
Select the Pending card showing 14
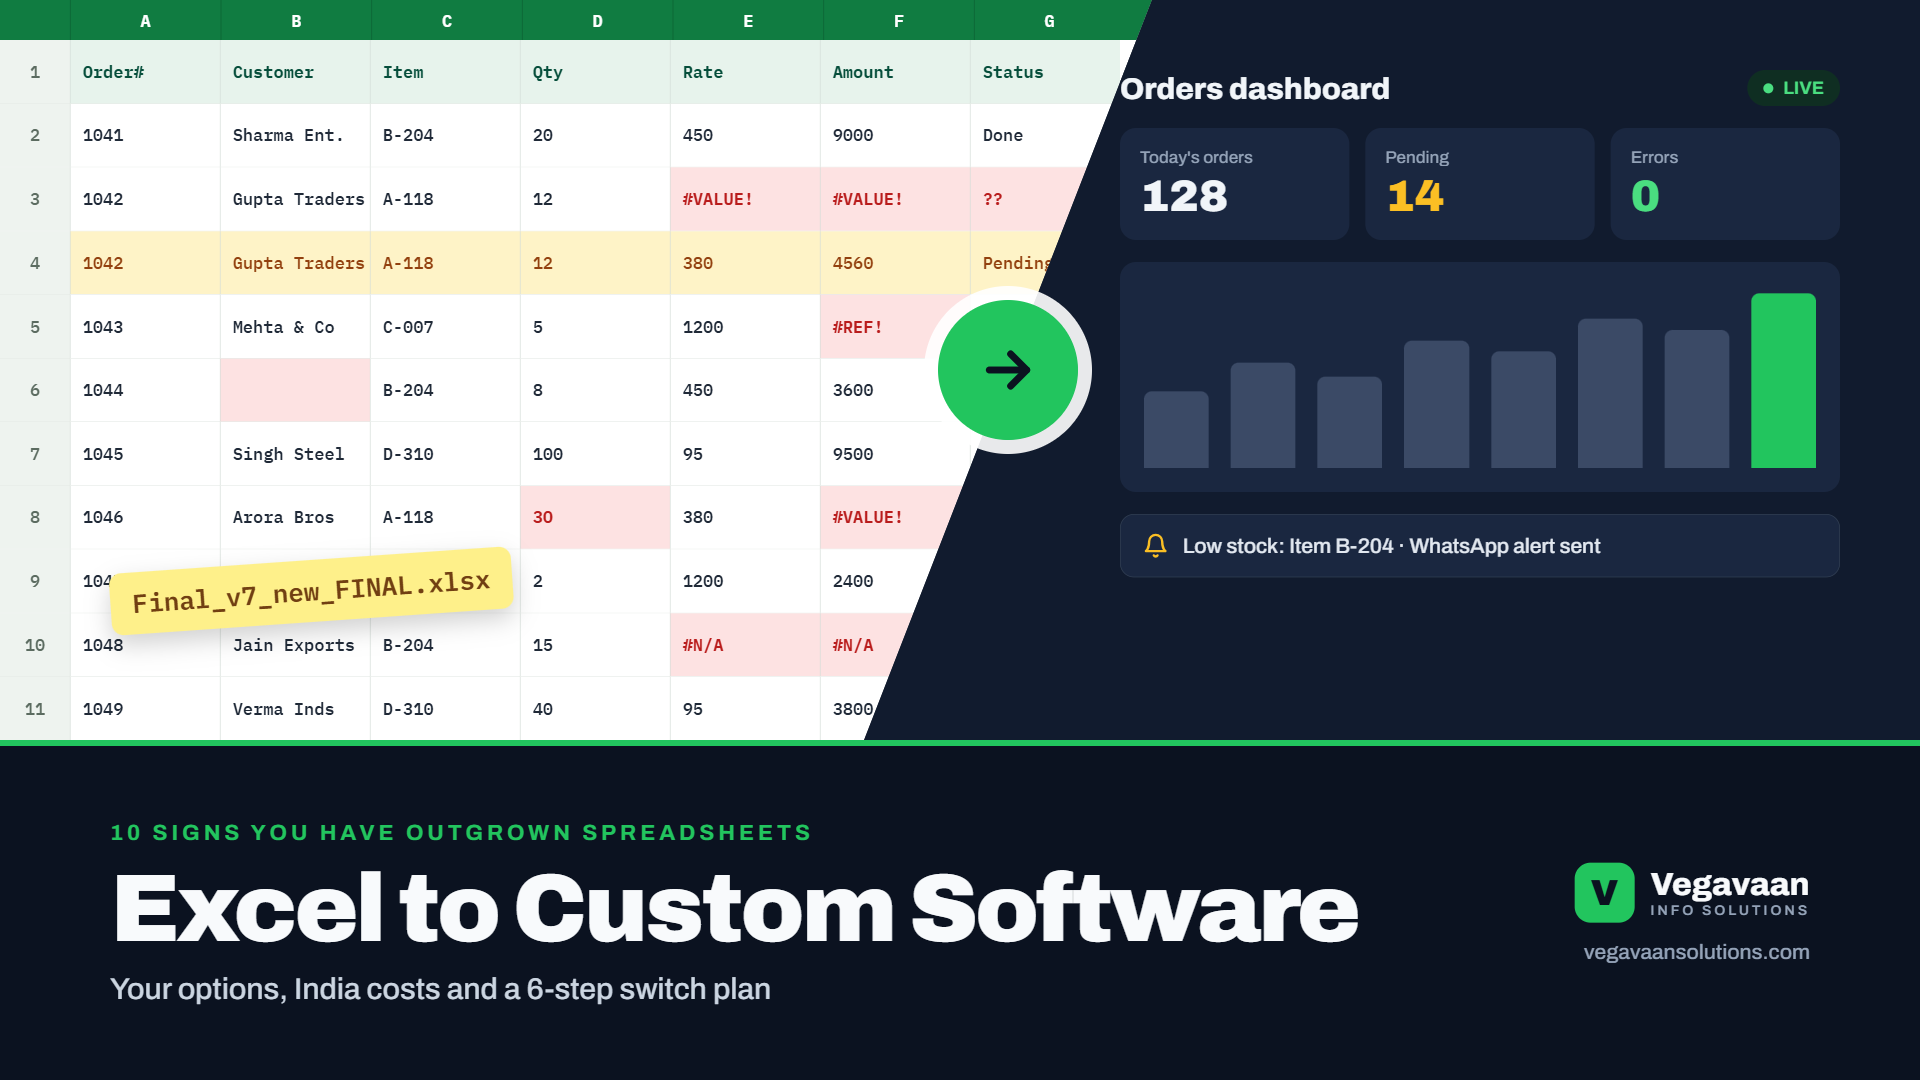pos(1479,184)
